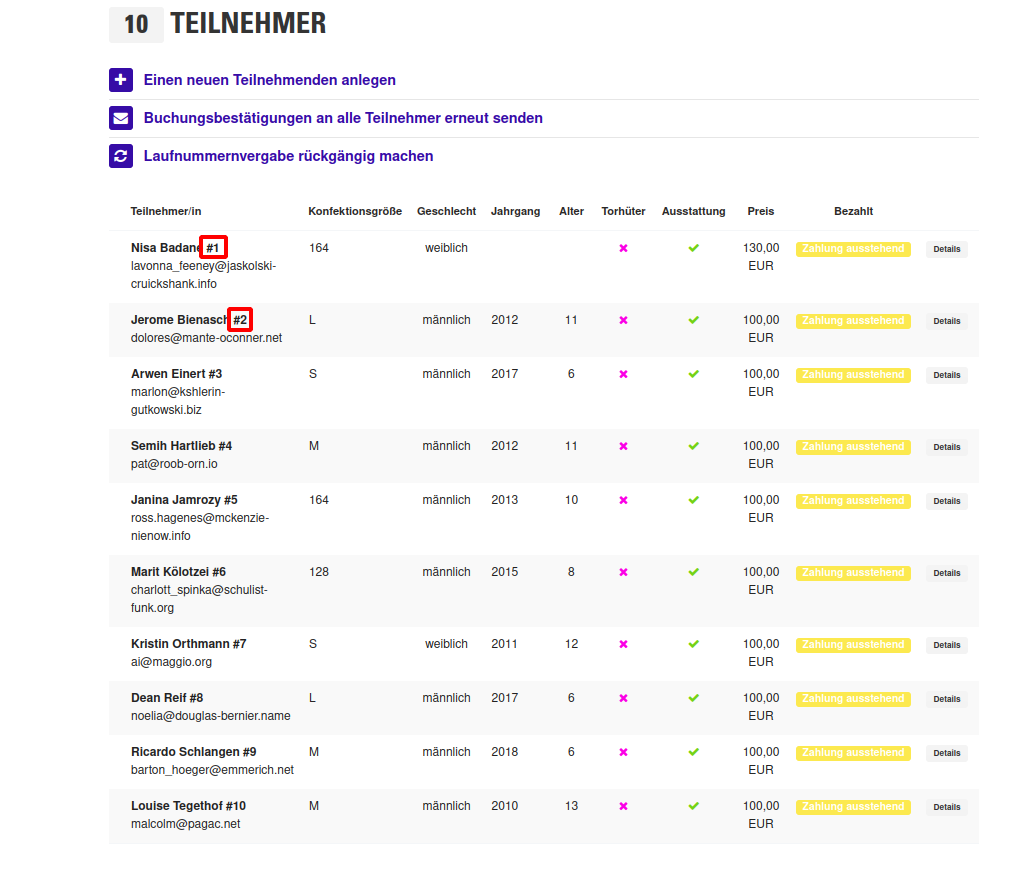Click 'Zahlung ausstehend' badge for Nisa Badane
This screenshot has height=883, width=1021.
pyautogui.click(x=853, y=249)
